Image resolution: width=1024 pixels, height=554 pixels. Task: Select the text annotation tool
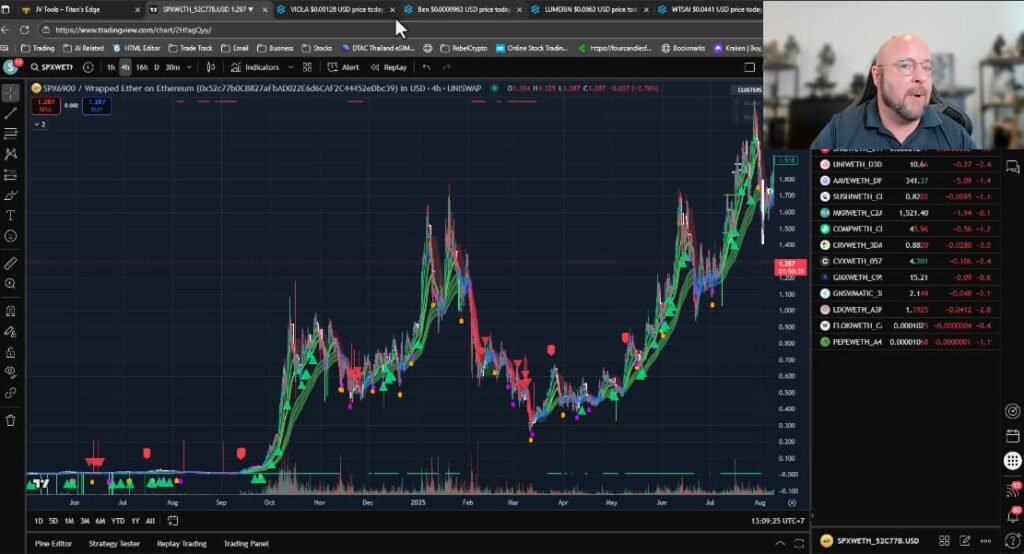11,215
